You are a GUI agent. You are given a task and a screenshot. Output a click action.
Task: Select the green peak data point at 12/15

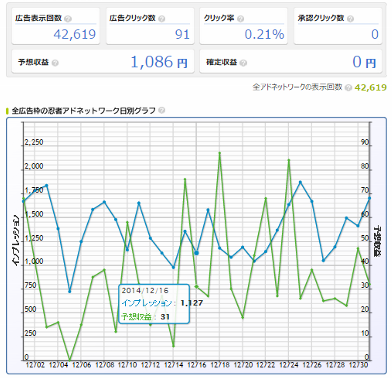185,179
